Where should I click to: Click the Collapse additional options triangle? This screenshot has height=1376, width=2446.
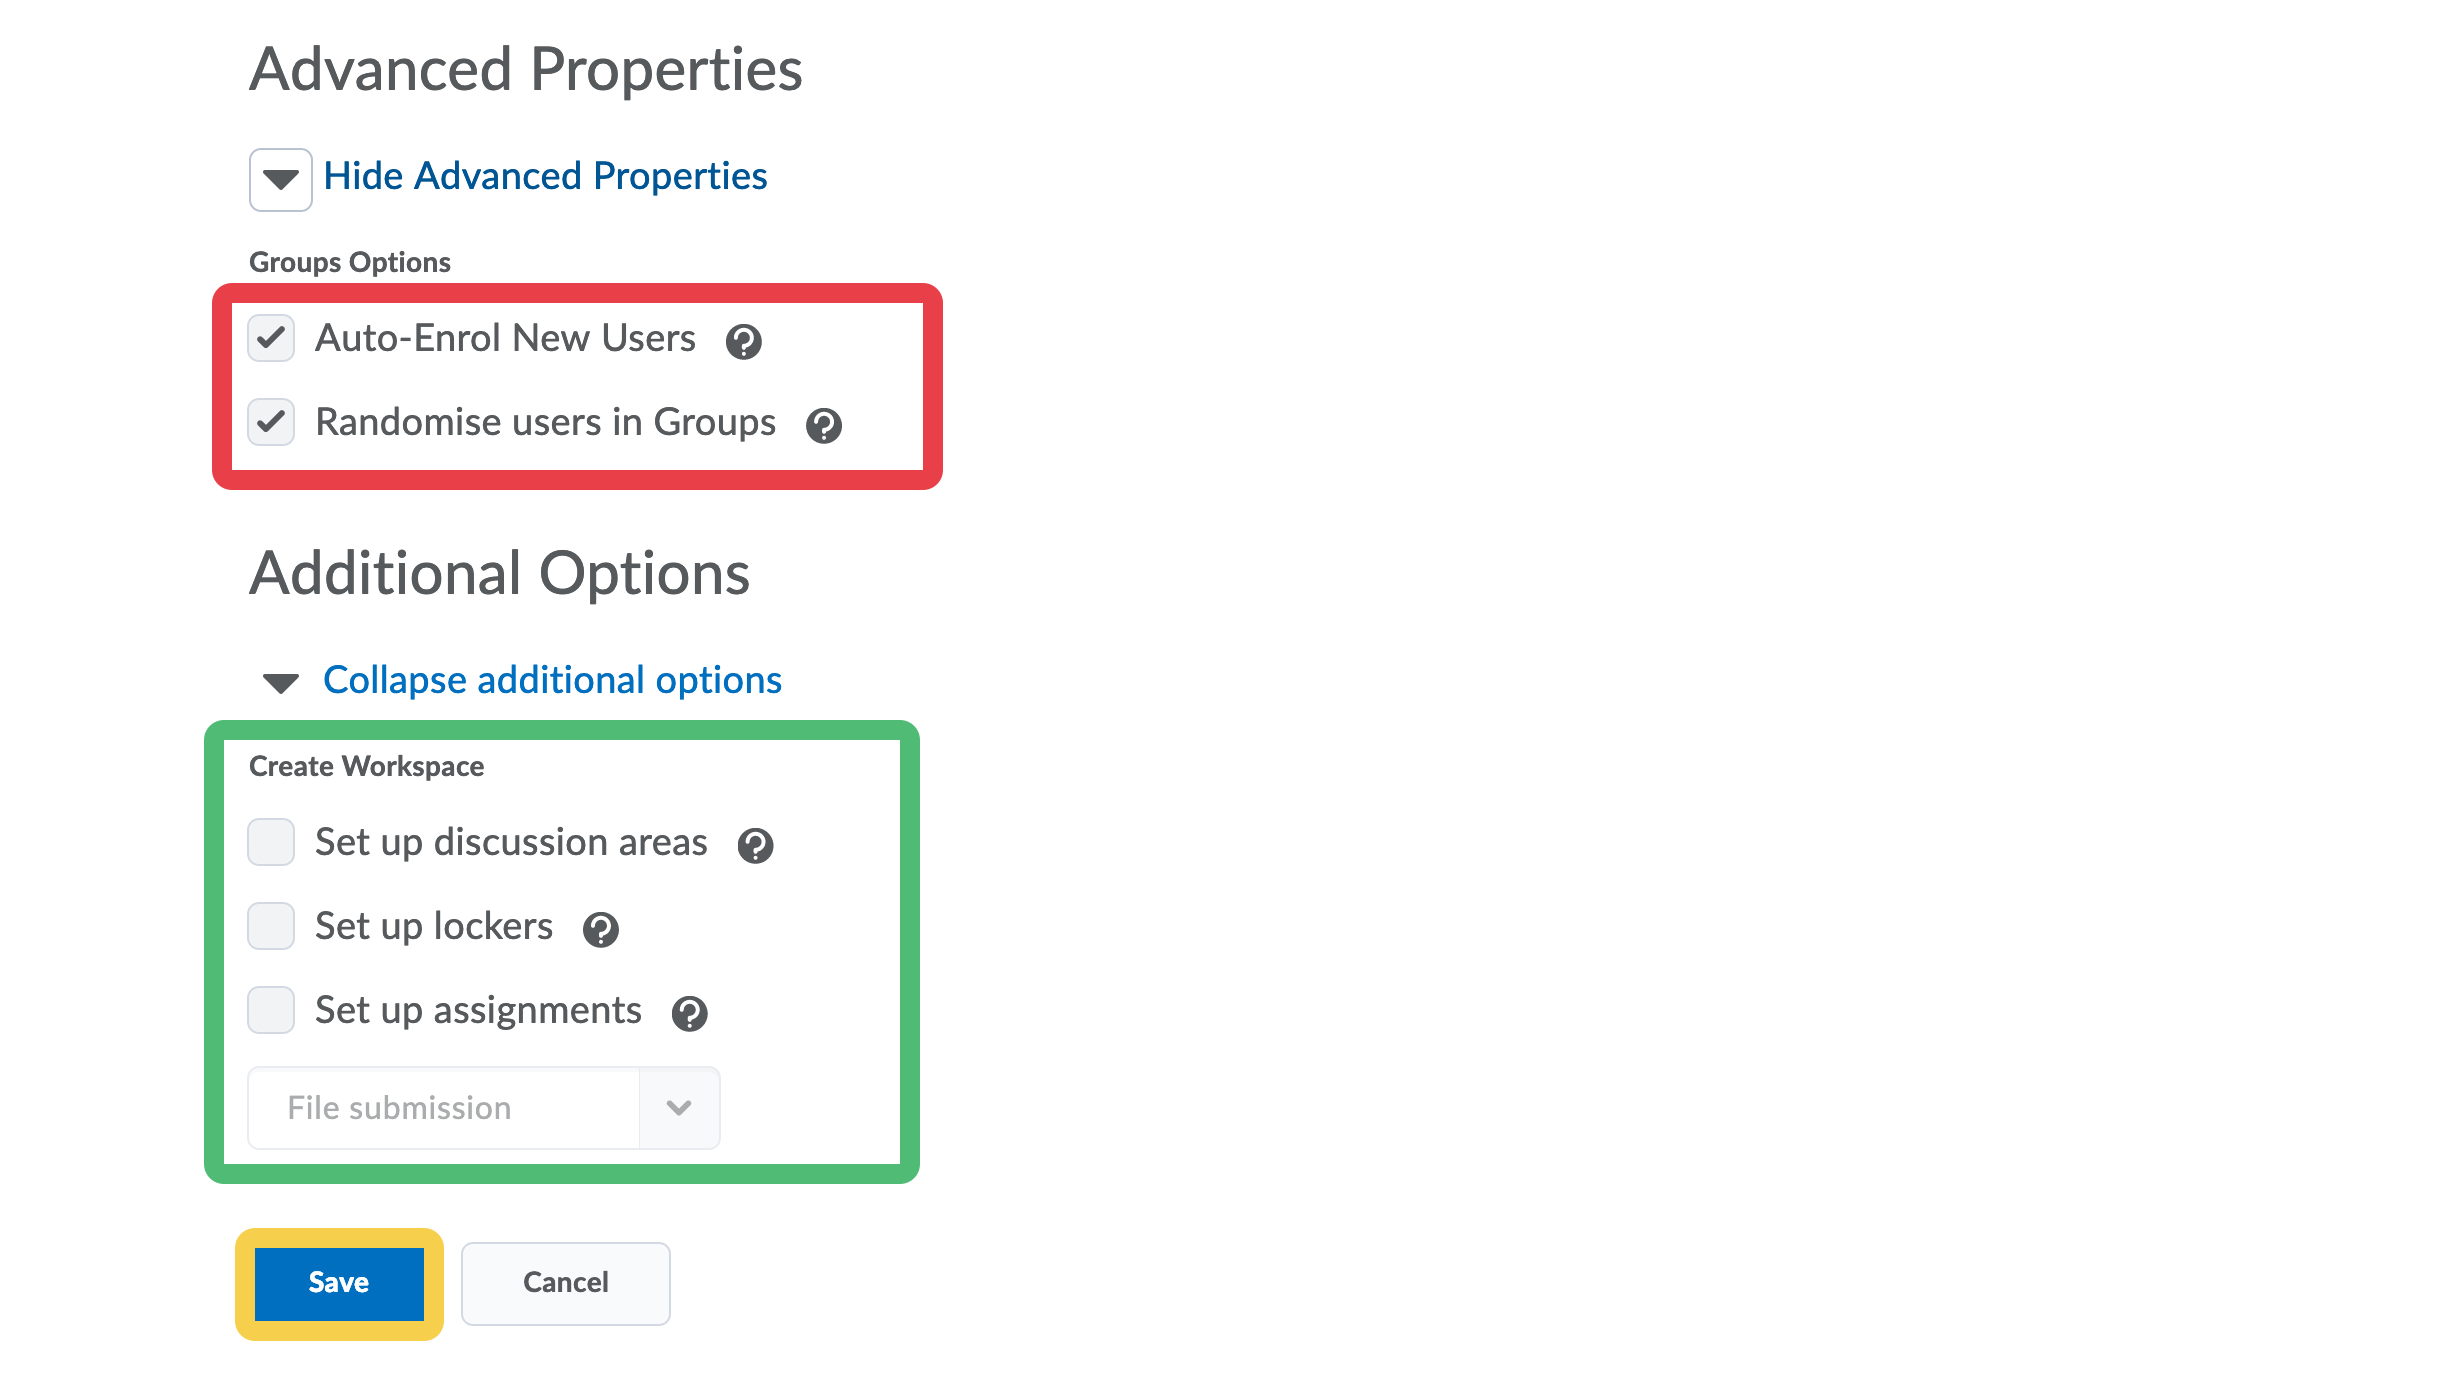(x=280, y=683)
